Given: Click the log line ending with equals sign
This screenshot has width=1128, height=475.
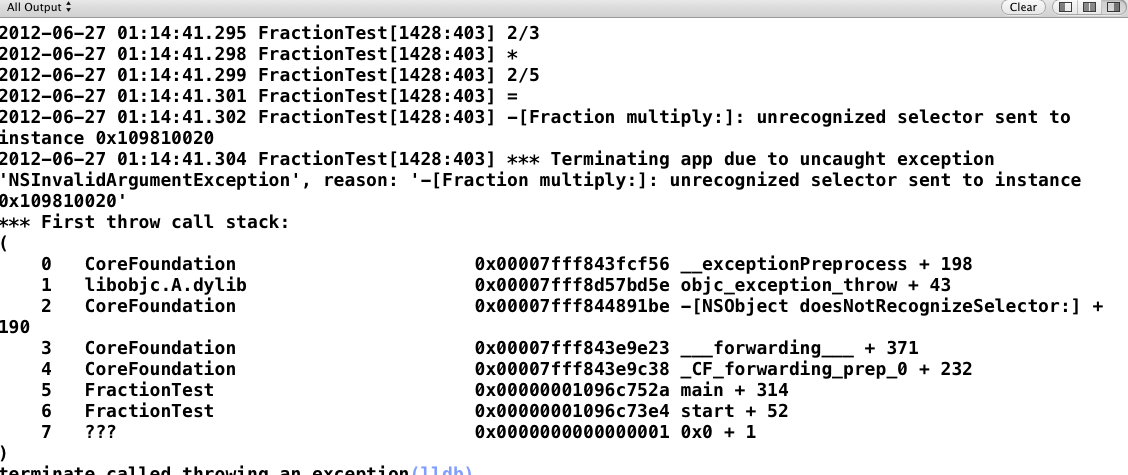Looking at the screenshot, I should (259, 96).
